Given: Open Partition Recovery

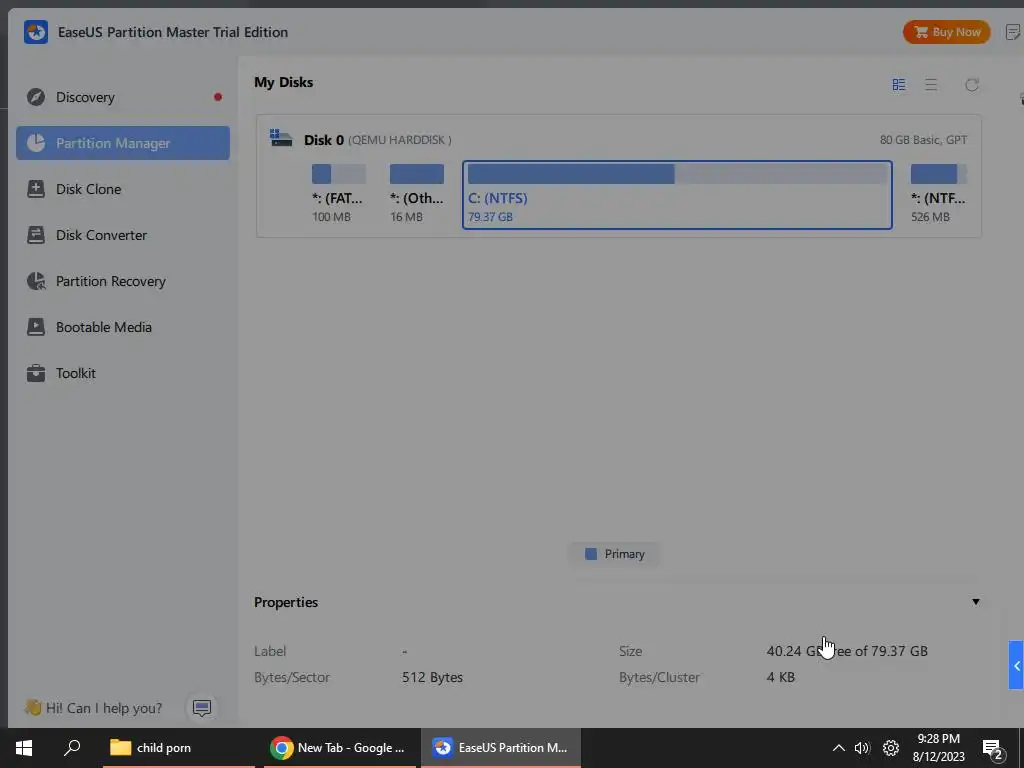Looking at the screenshot, I should point(123,281).
